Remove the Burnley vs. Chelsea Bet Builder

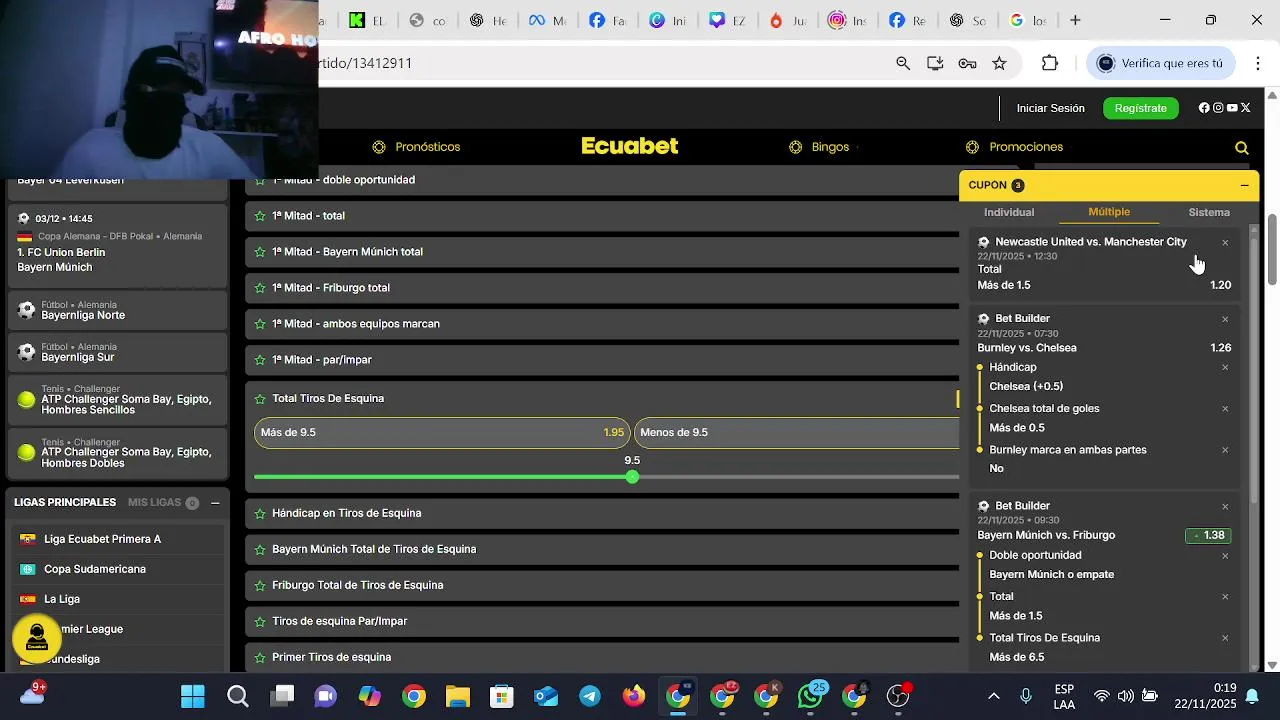click(1225, 319)
